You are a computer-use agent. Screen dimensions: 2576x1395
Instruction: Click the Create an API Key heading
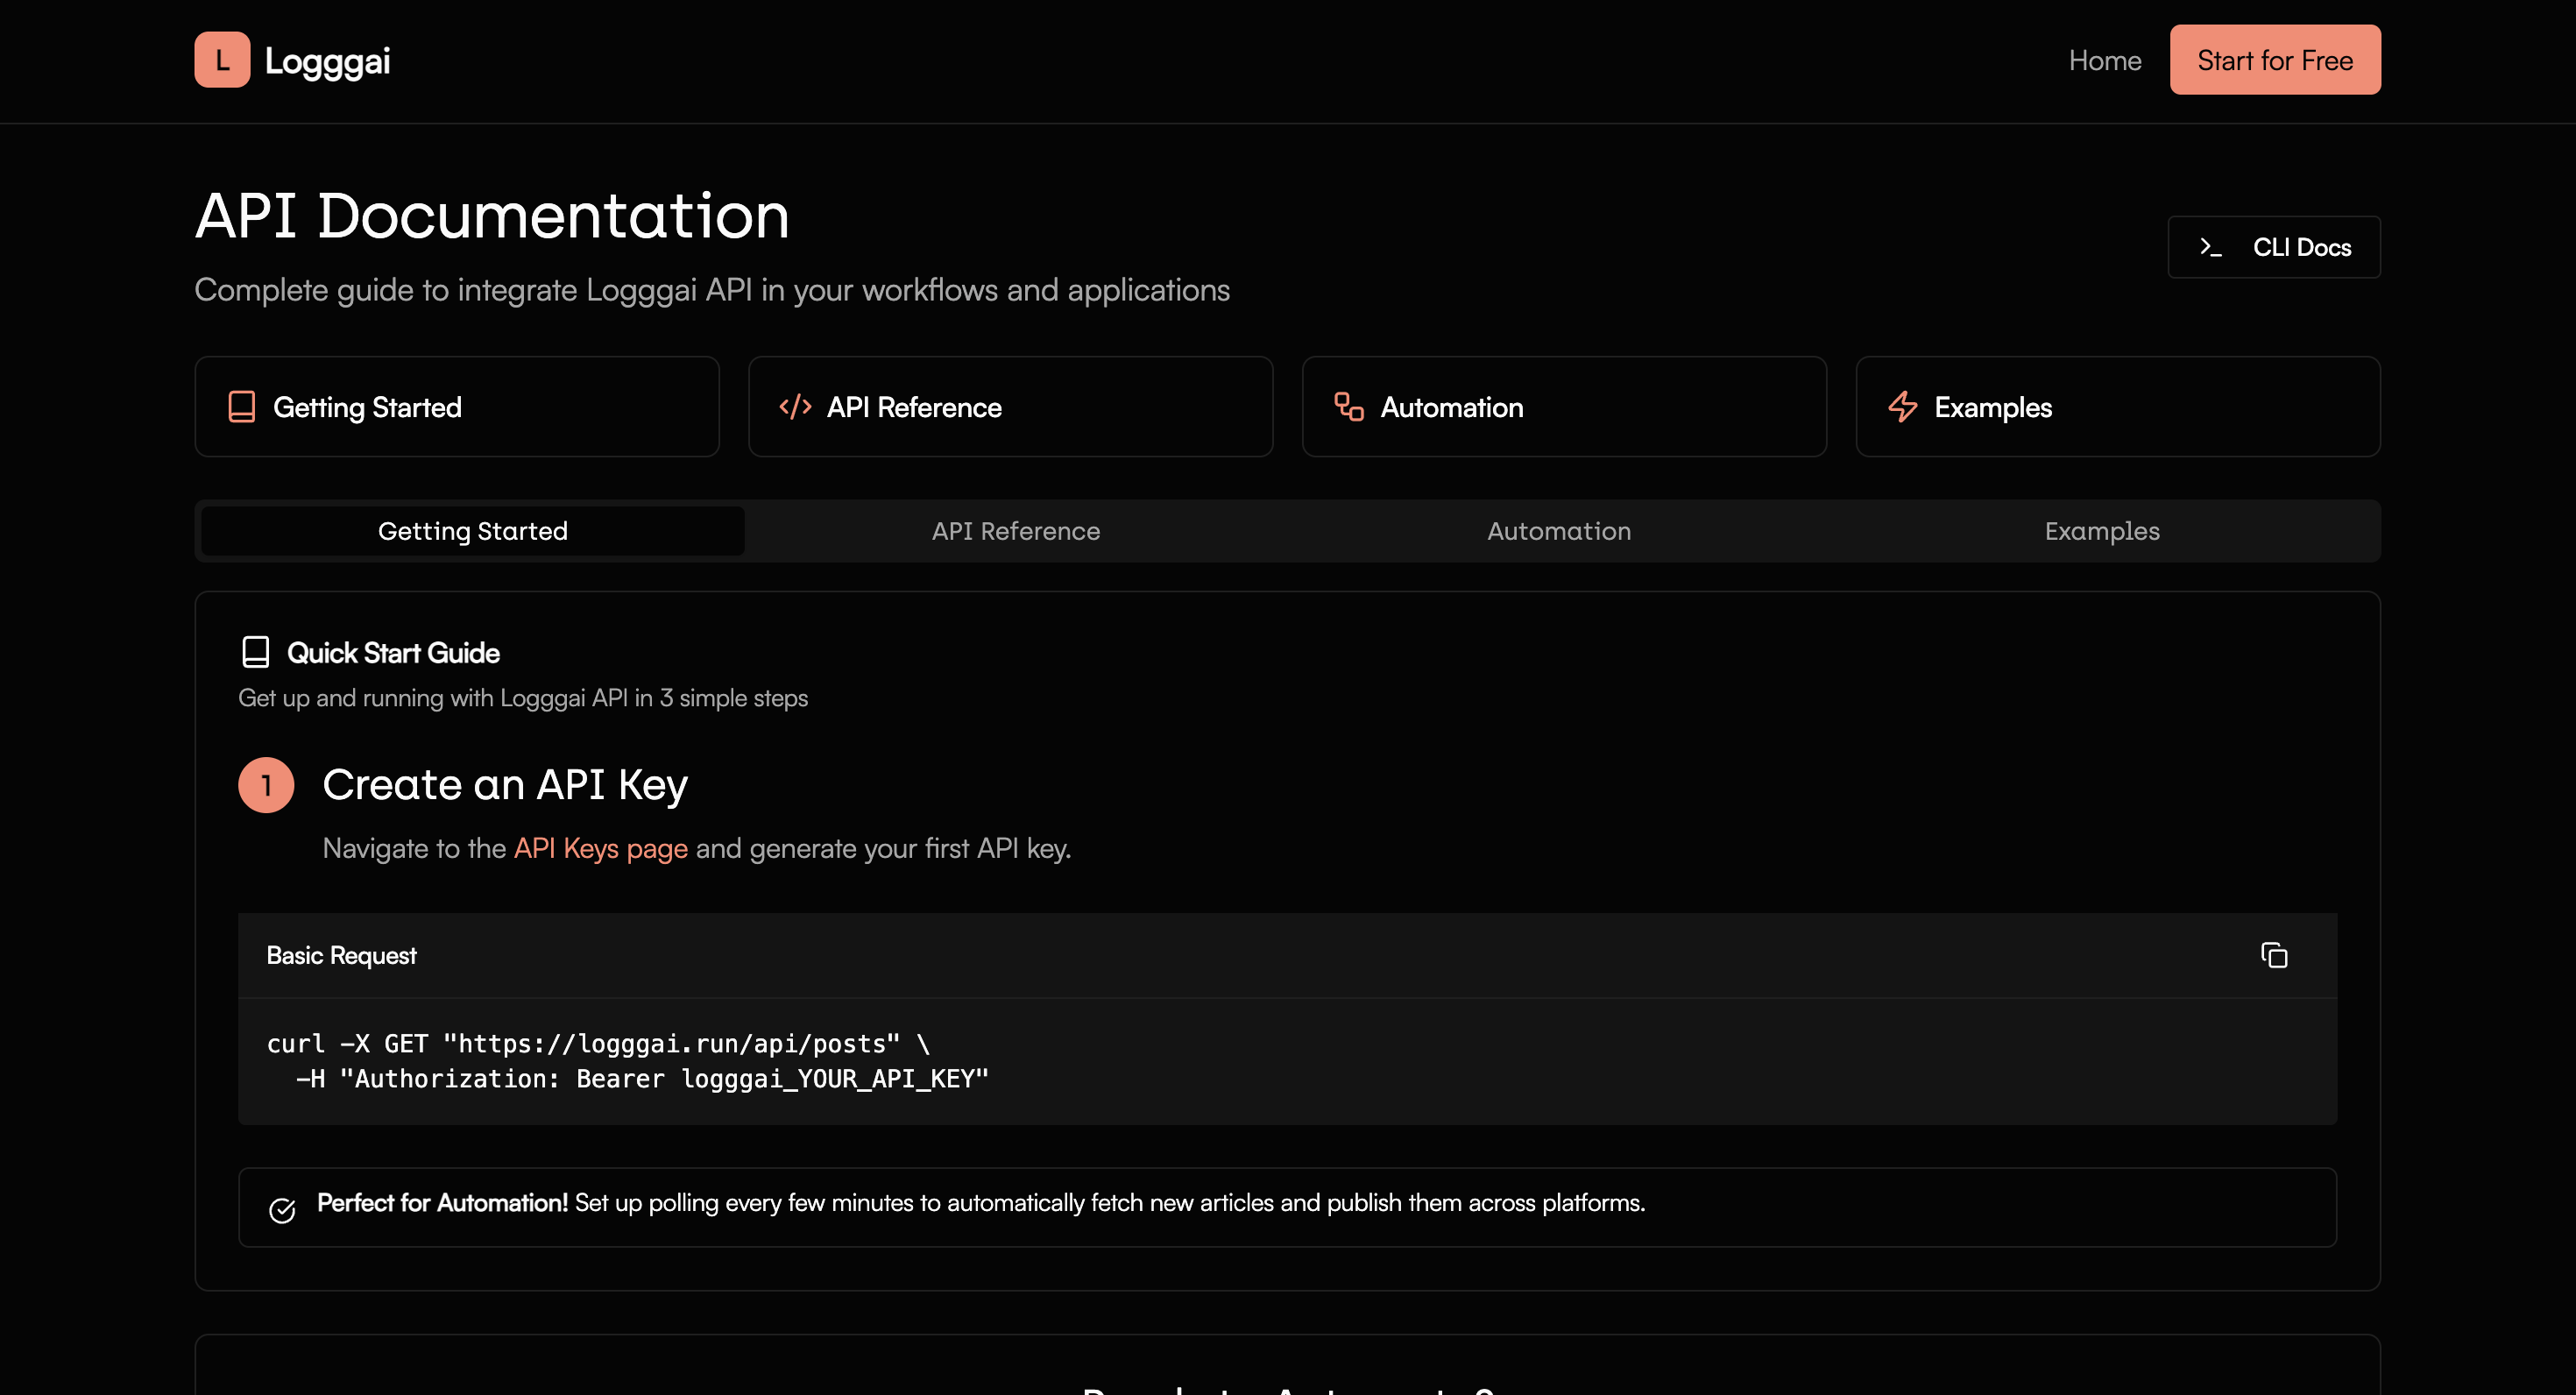click(x=505, y=785)
